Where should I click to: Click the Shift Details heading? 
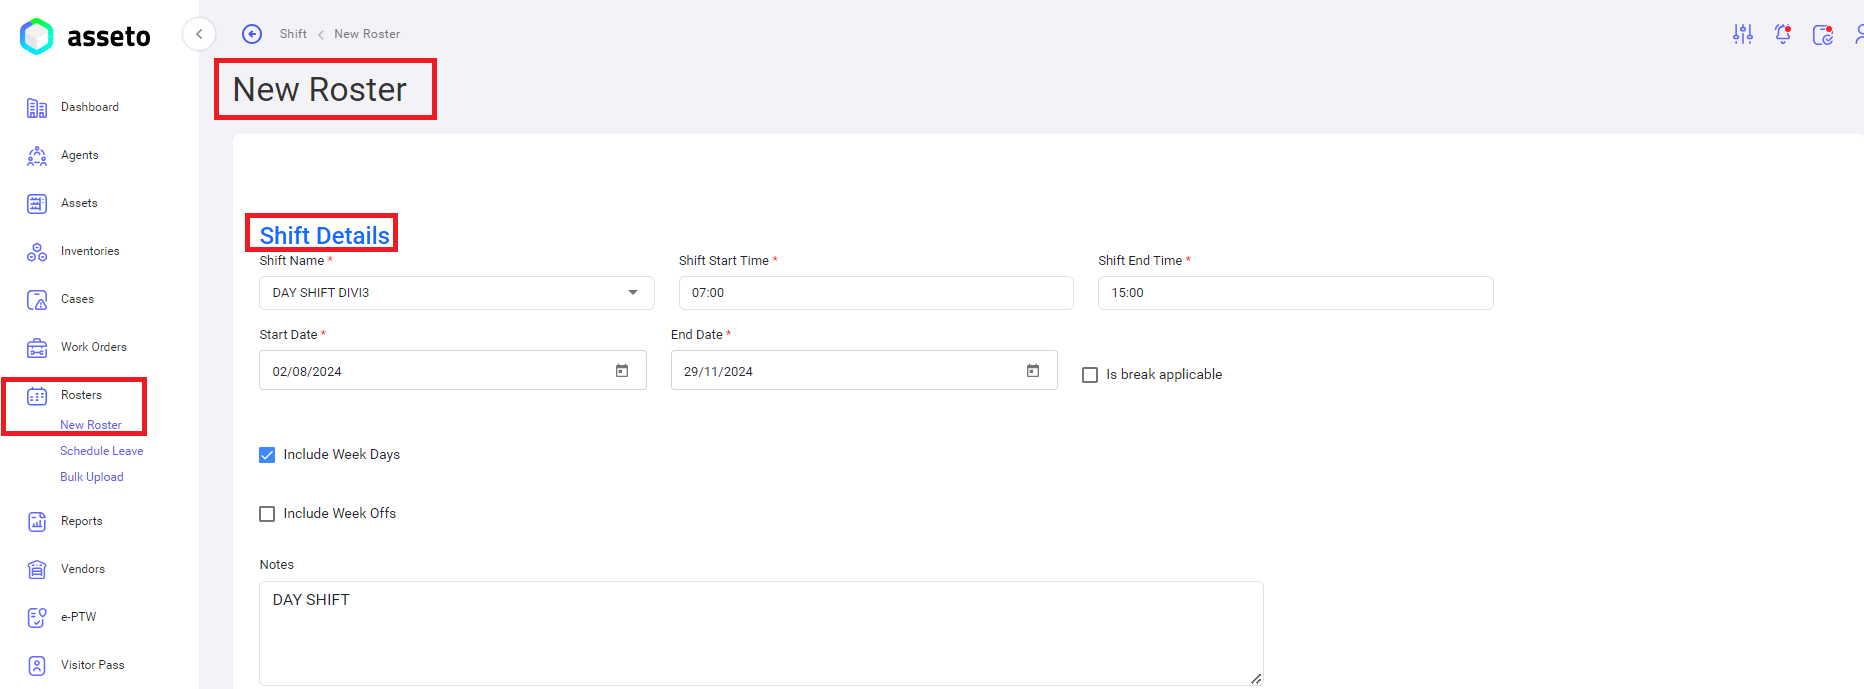[325, 235]
